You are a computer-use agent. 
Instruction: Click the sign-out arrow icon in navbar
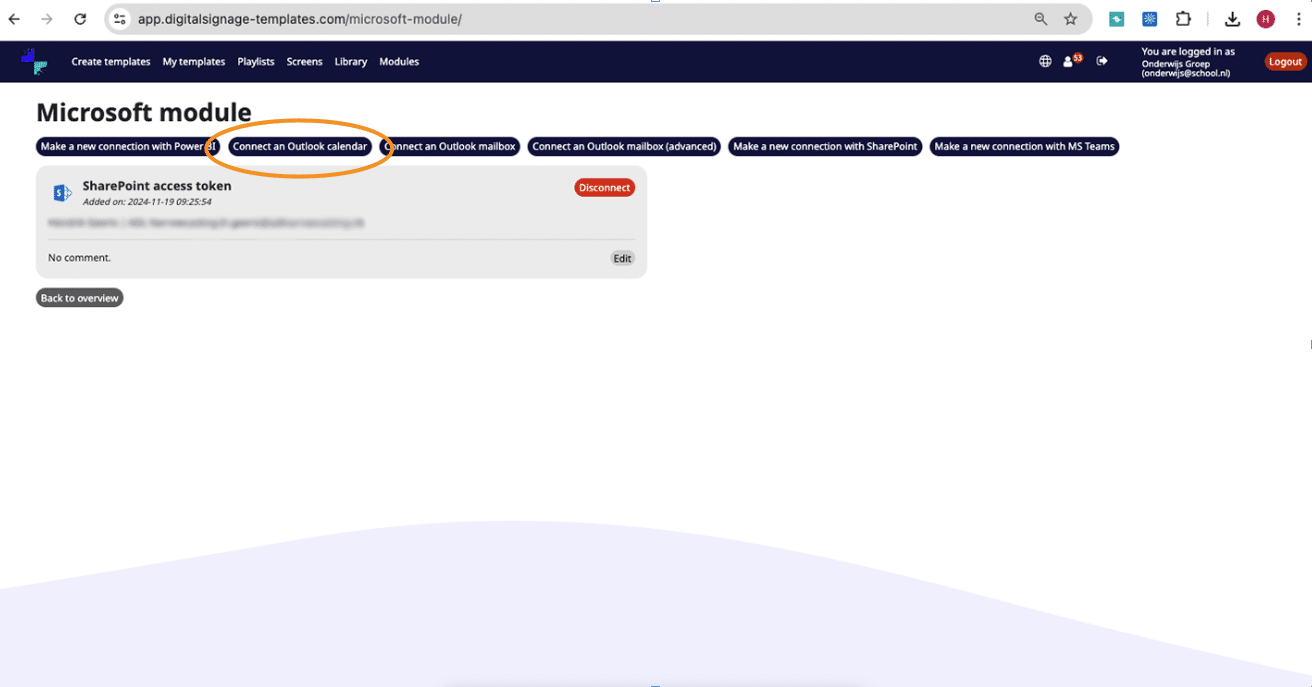[x=1102, y=61]
